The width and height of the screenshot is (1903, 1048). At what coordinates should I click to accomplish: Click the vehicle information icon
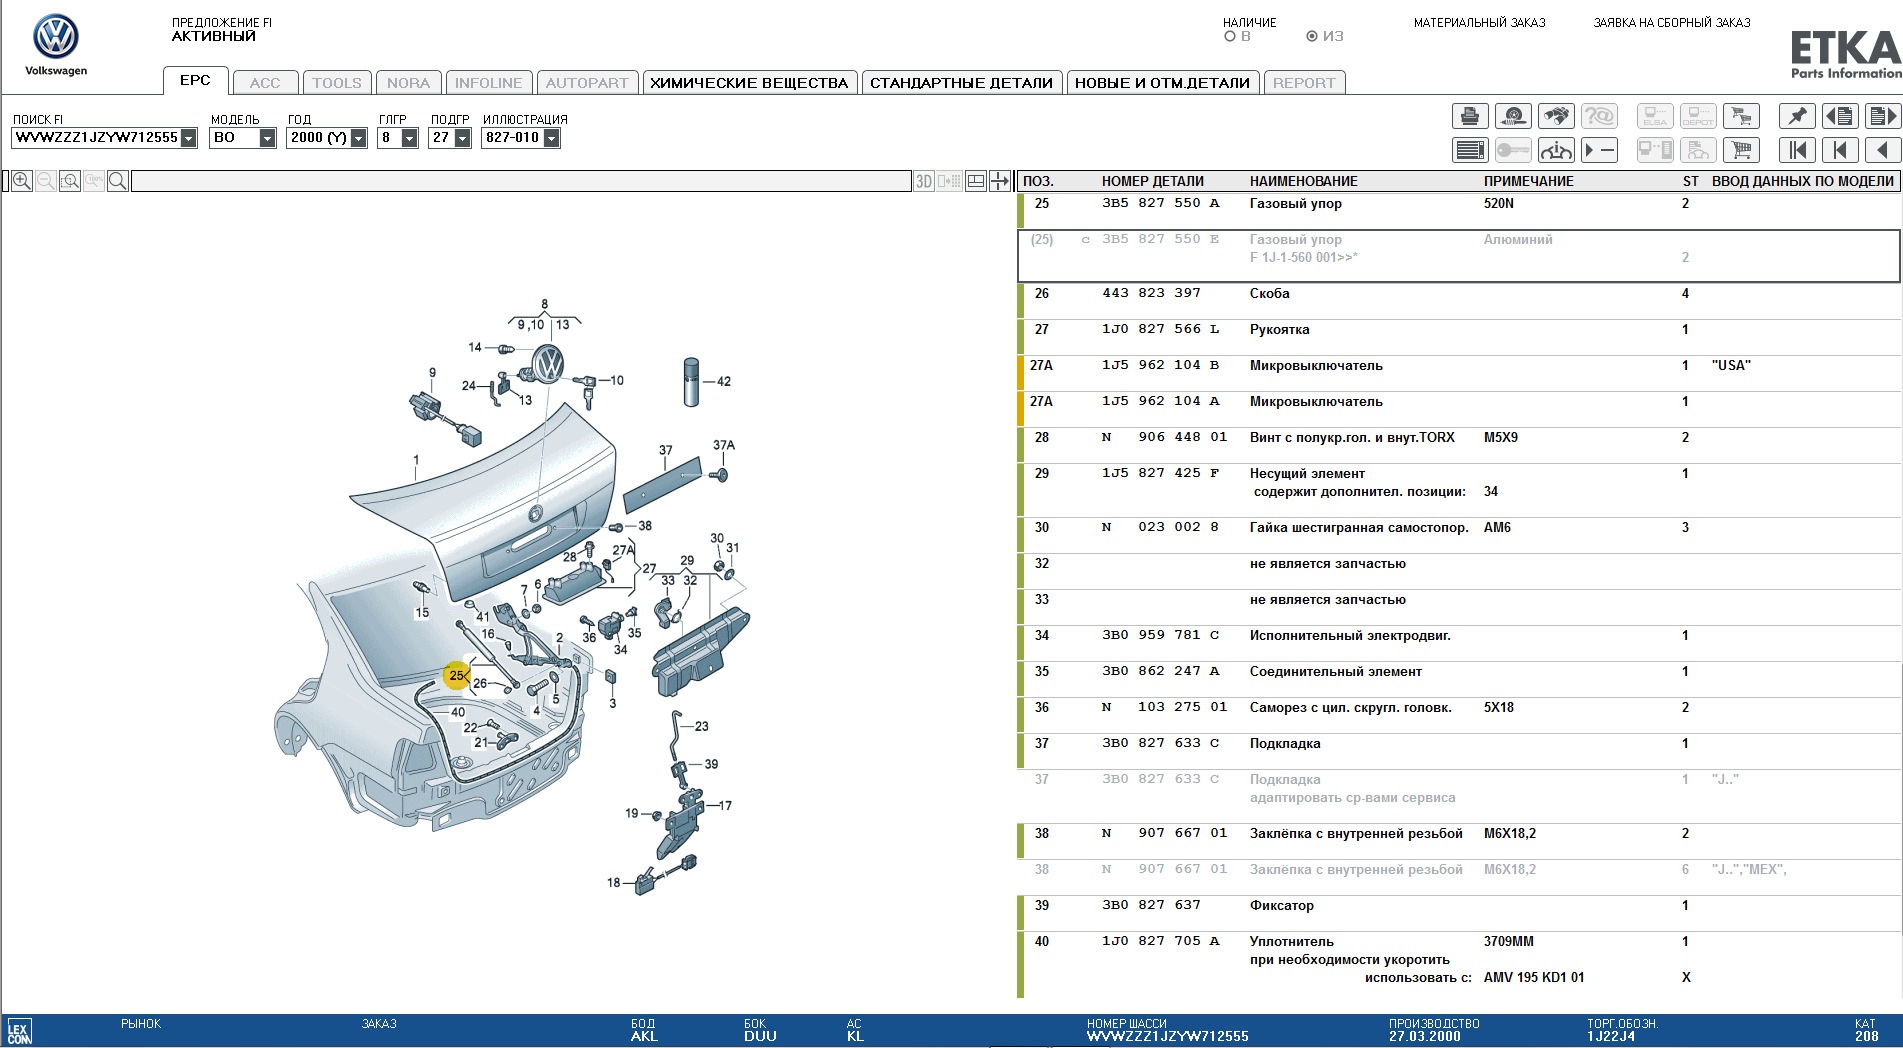(1555, 150)
